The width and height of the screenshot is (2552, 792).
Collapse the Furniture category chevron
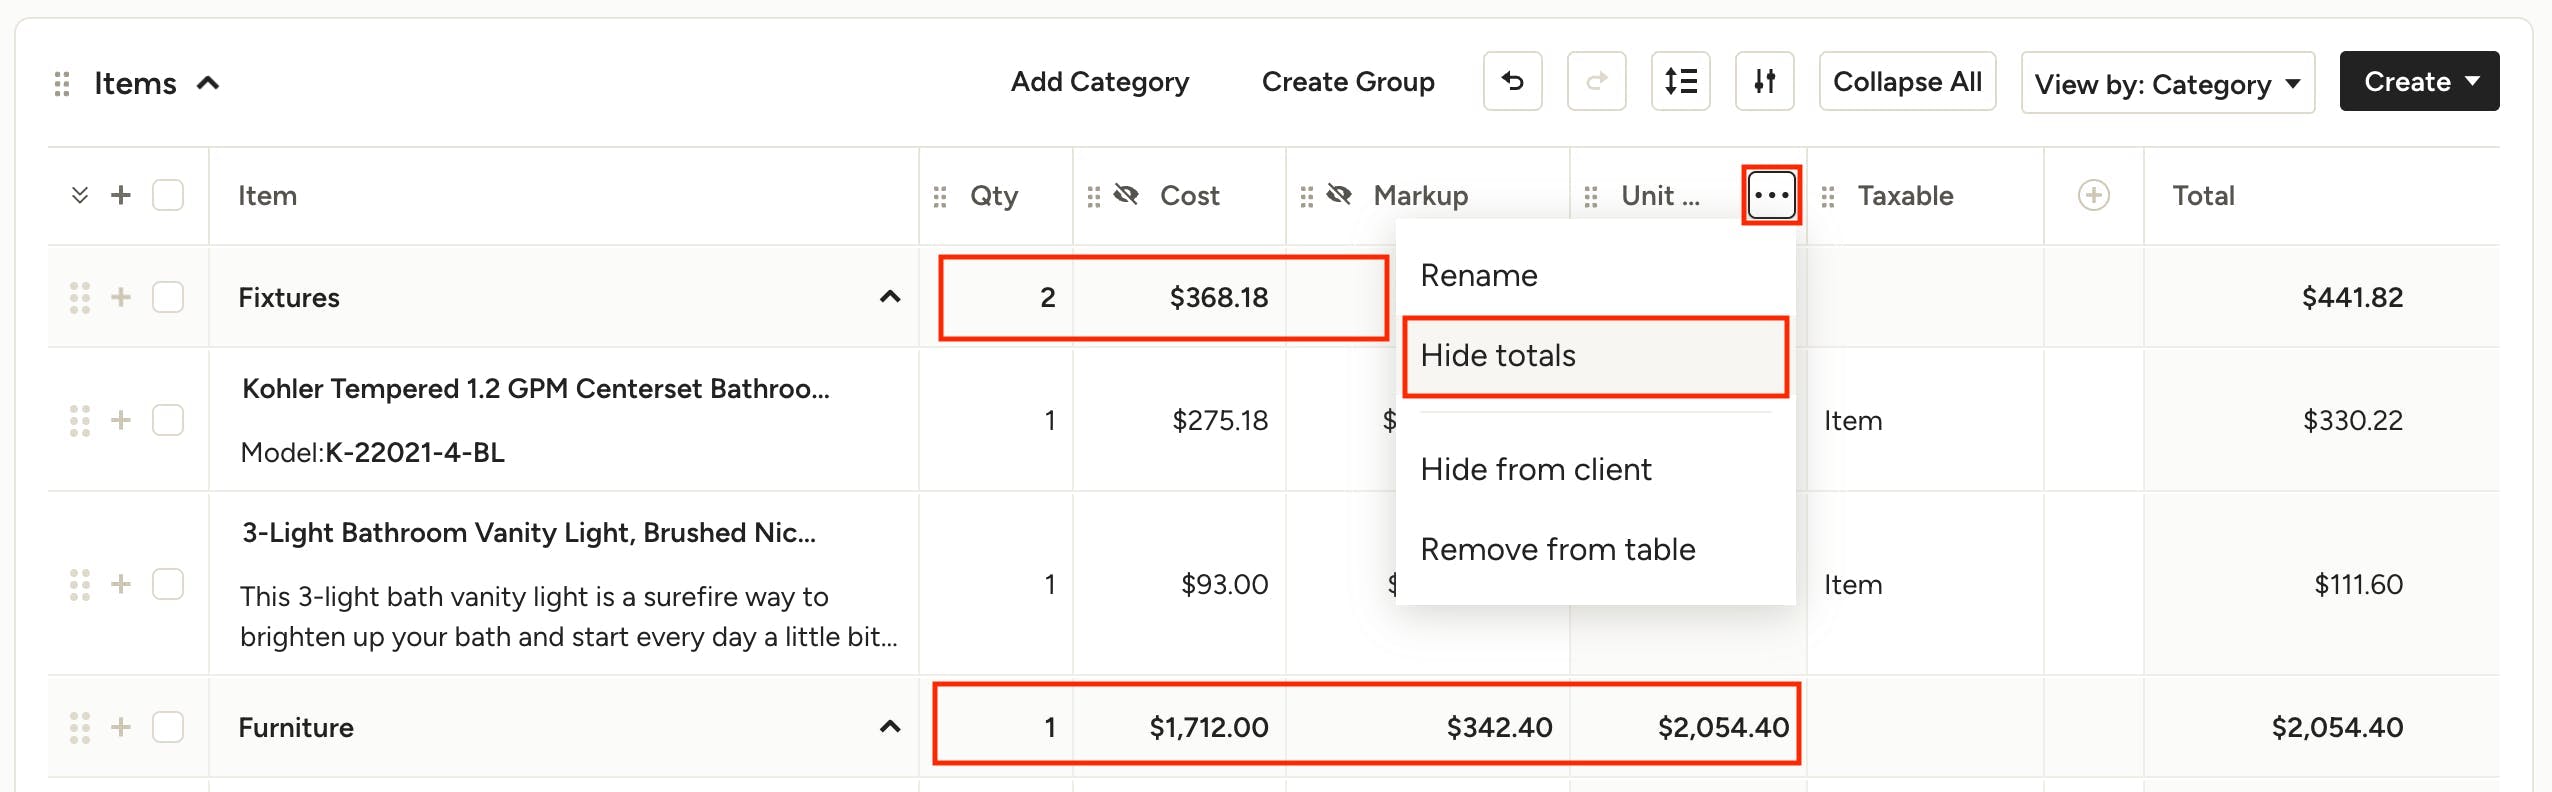(889, 727)
